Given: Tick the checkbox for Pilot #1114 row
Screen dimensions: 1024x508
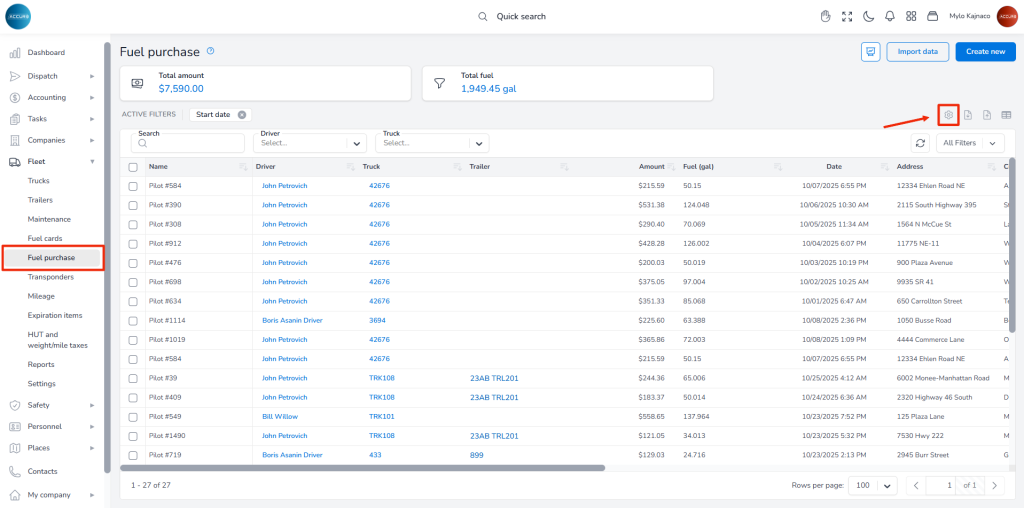Looking at the screenshot, I should [133, 320].
